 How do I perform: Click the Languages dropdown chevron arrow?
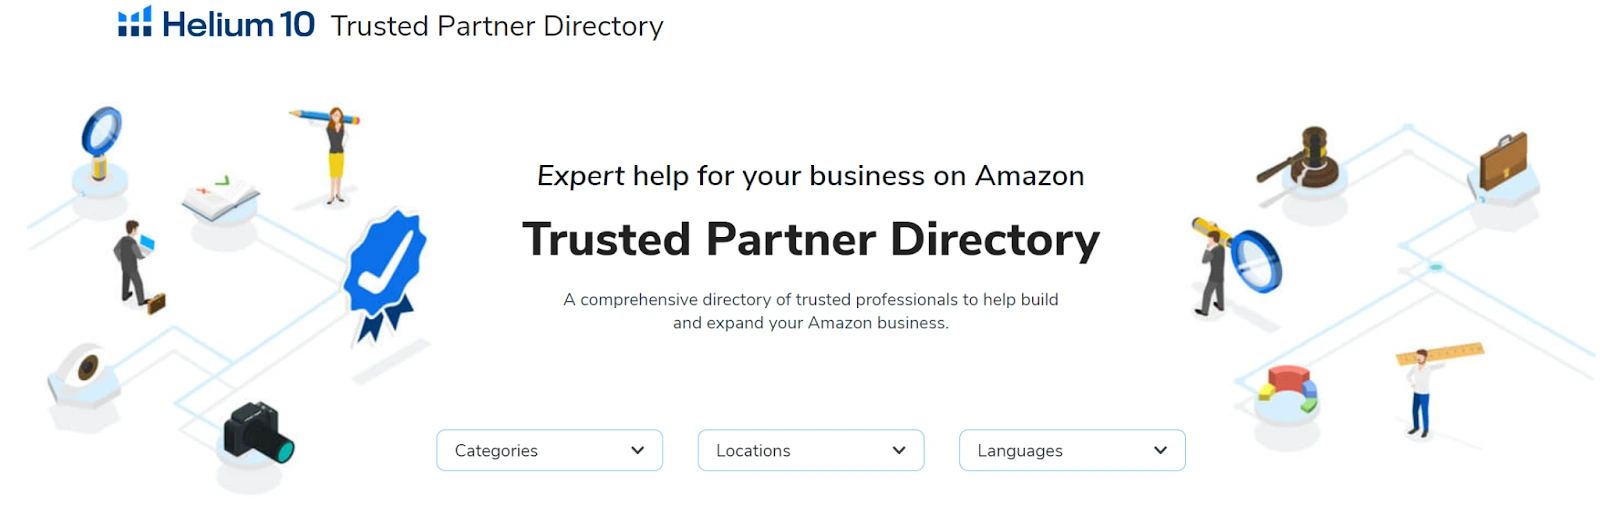pos(1160,450)
